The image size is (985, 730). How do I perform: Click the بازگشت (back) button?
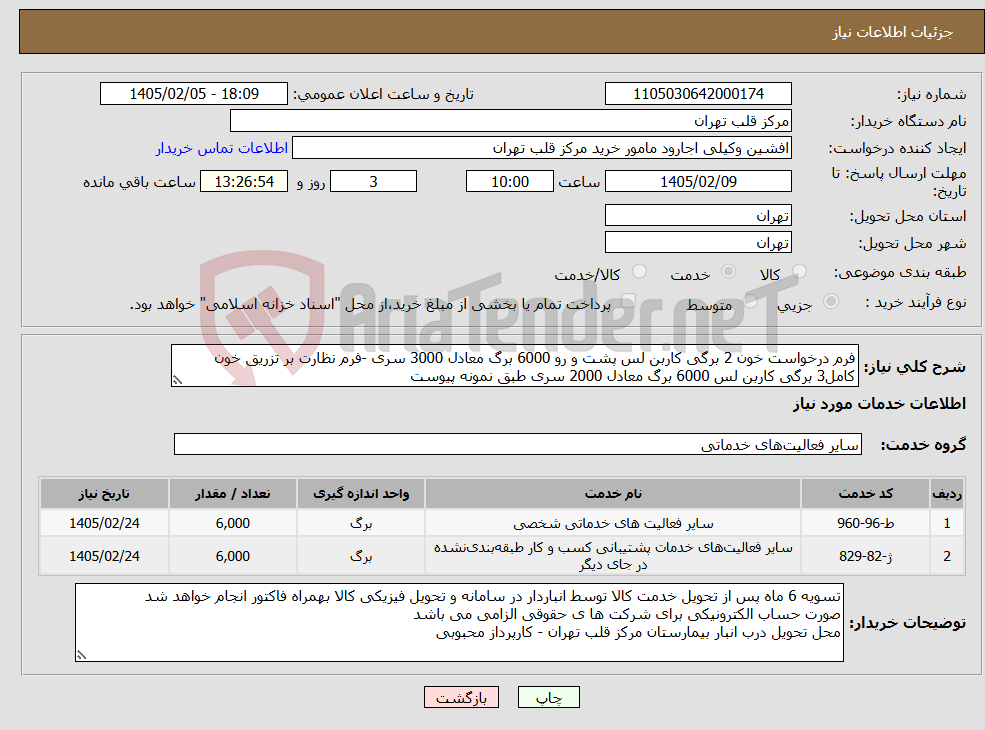[461, 697]
